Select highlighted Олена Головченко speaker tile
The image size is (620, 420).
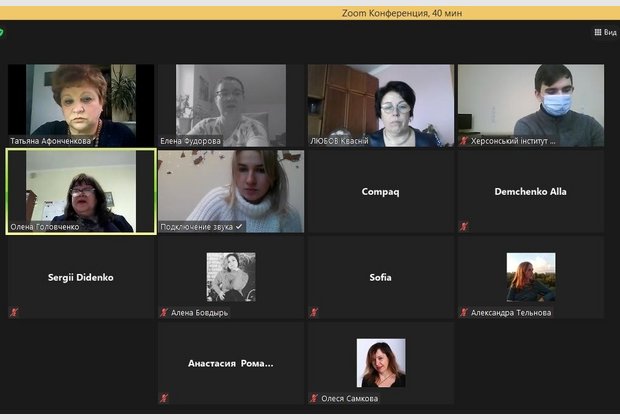81,191
